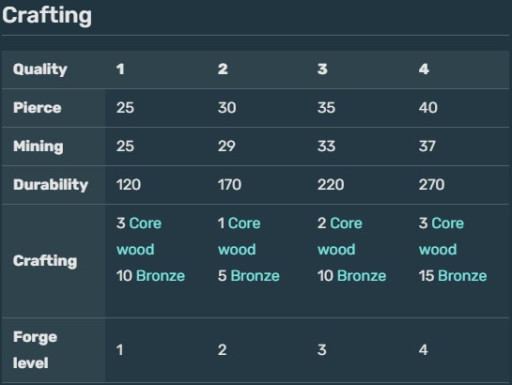The width and height of the screenshot is (512, 385).
Task: Click the Crafting section heading
Action: 47,16
